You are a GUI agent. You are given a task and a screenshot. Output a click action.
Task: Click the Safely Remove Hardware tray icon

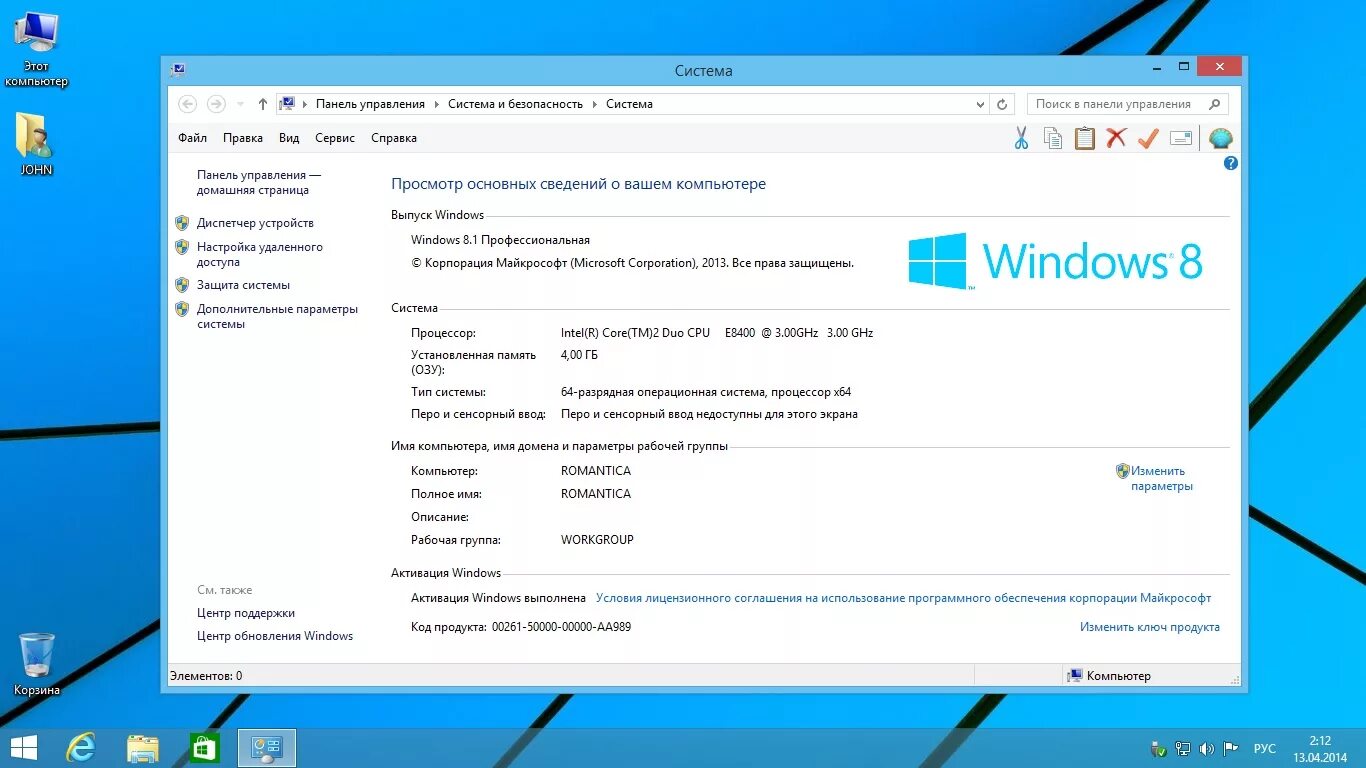pyautogui.click(x=1159, y=748)
